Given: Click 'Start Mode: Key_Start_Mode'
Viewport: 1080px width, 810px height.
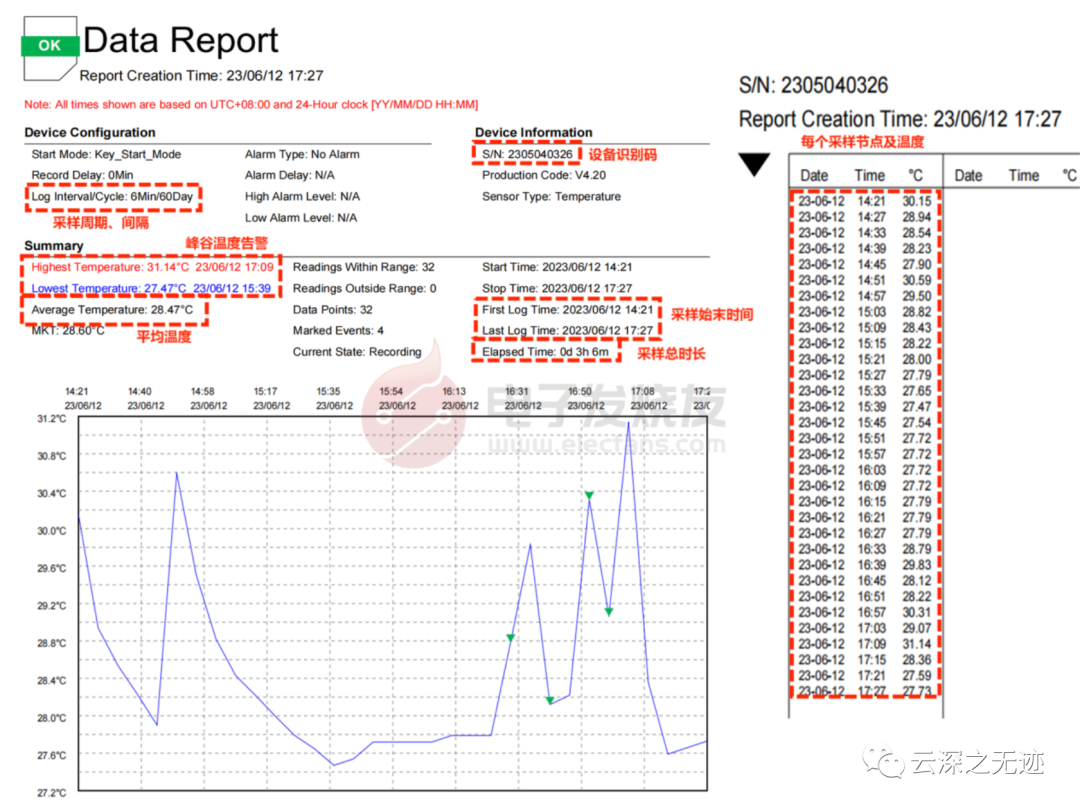Looking at the screenshot, I should click(106, 154).
